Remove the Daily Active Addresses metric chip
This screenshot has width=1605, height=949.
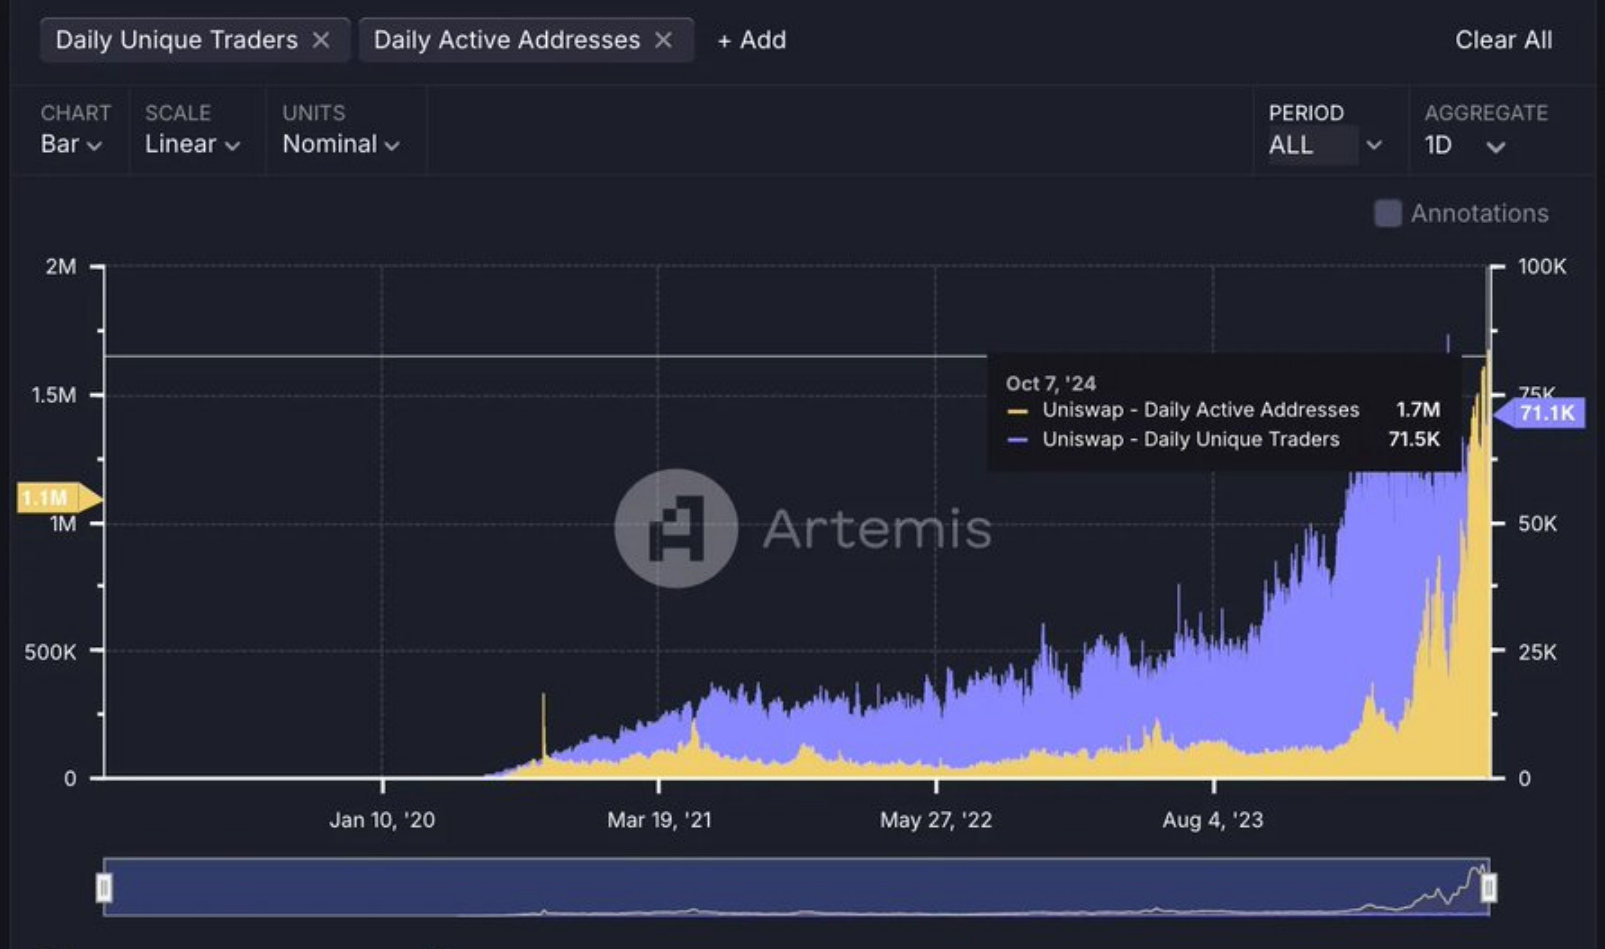tap(663, 40)
